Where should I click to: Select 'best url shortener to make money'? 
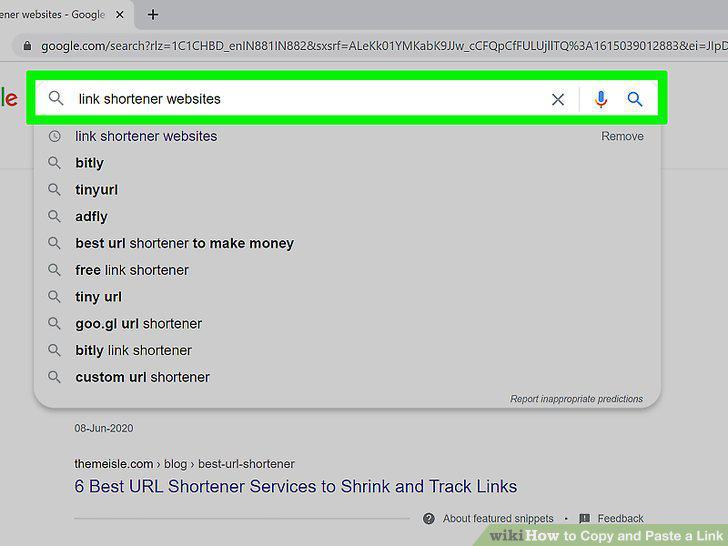pyautogui.click(x=184, y=243)
